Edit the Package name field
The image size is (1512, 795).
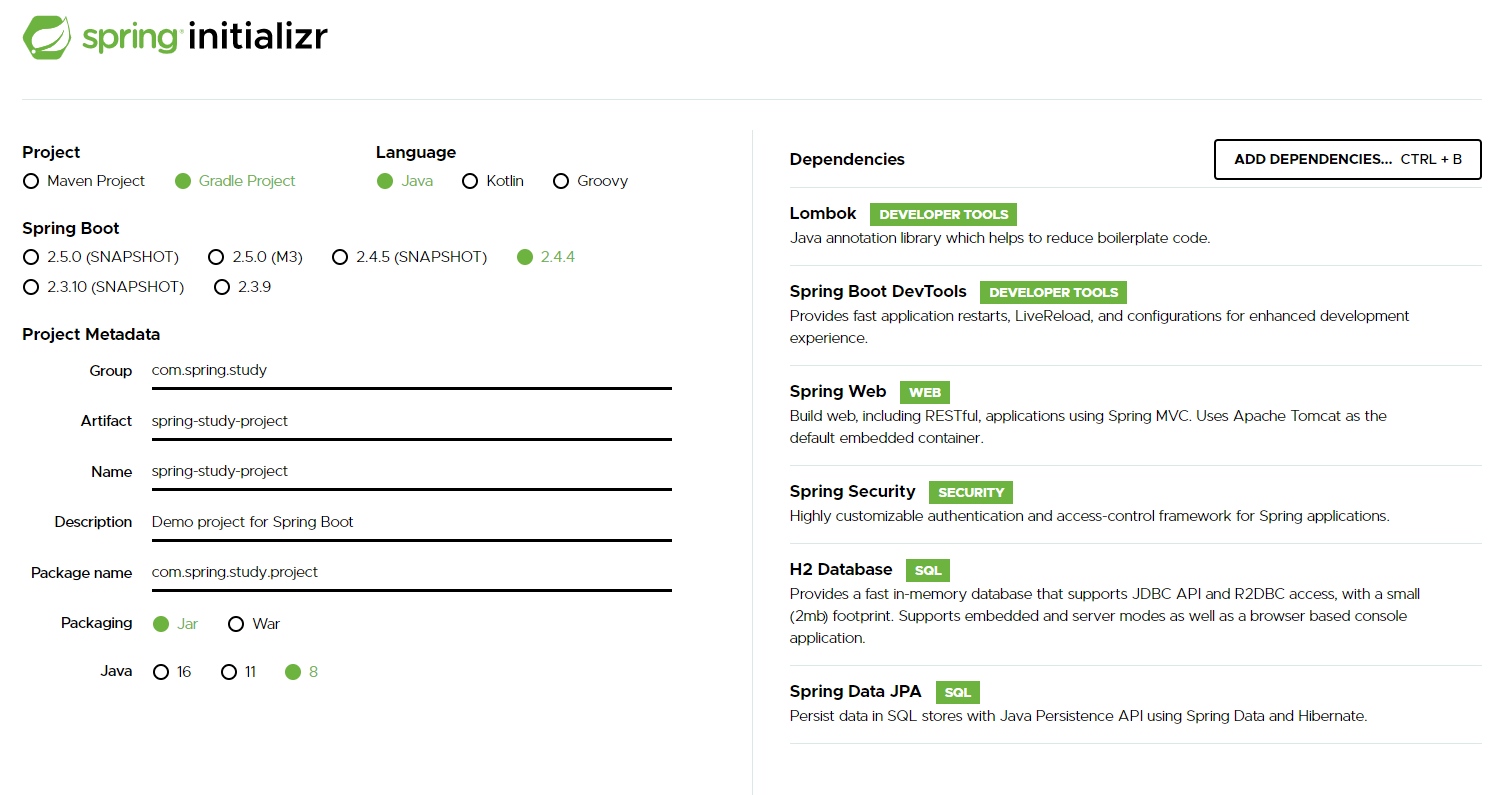(411, 573)
